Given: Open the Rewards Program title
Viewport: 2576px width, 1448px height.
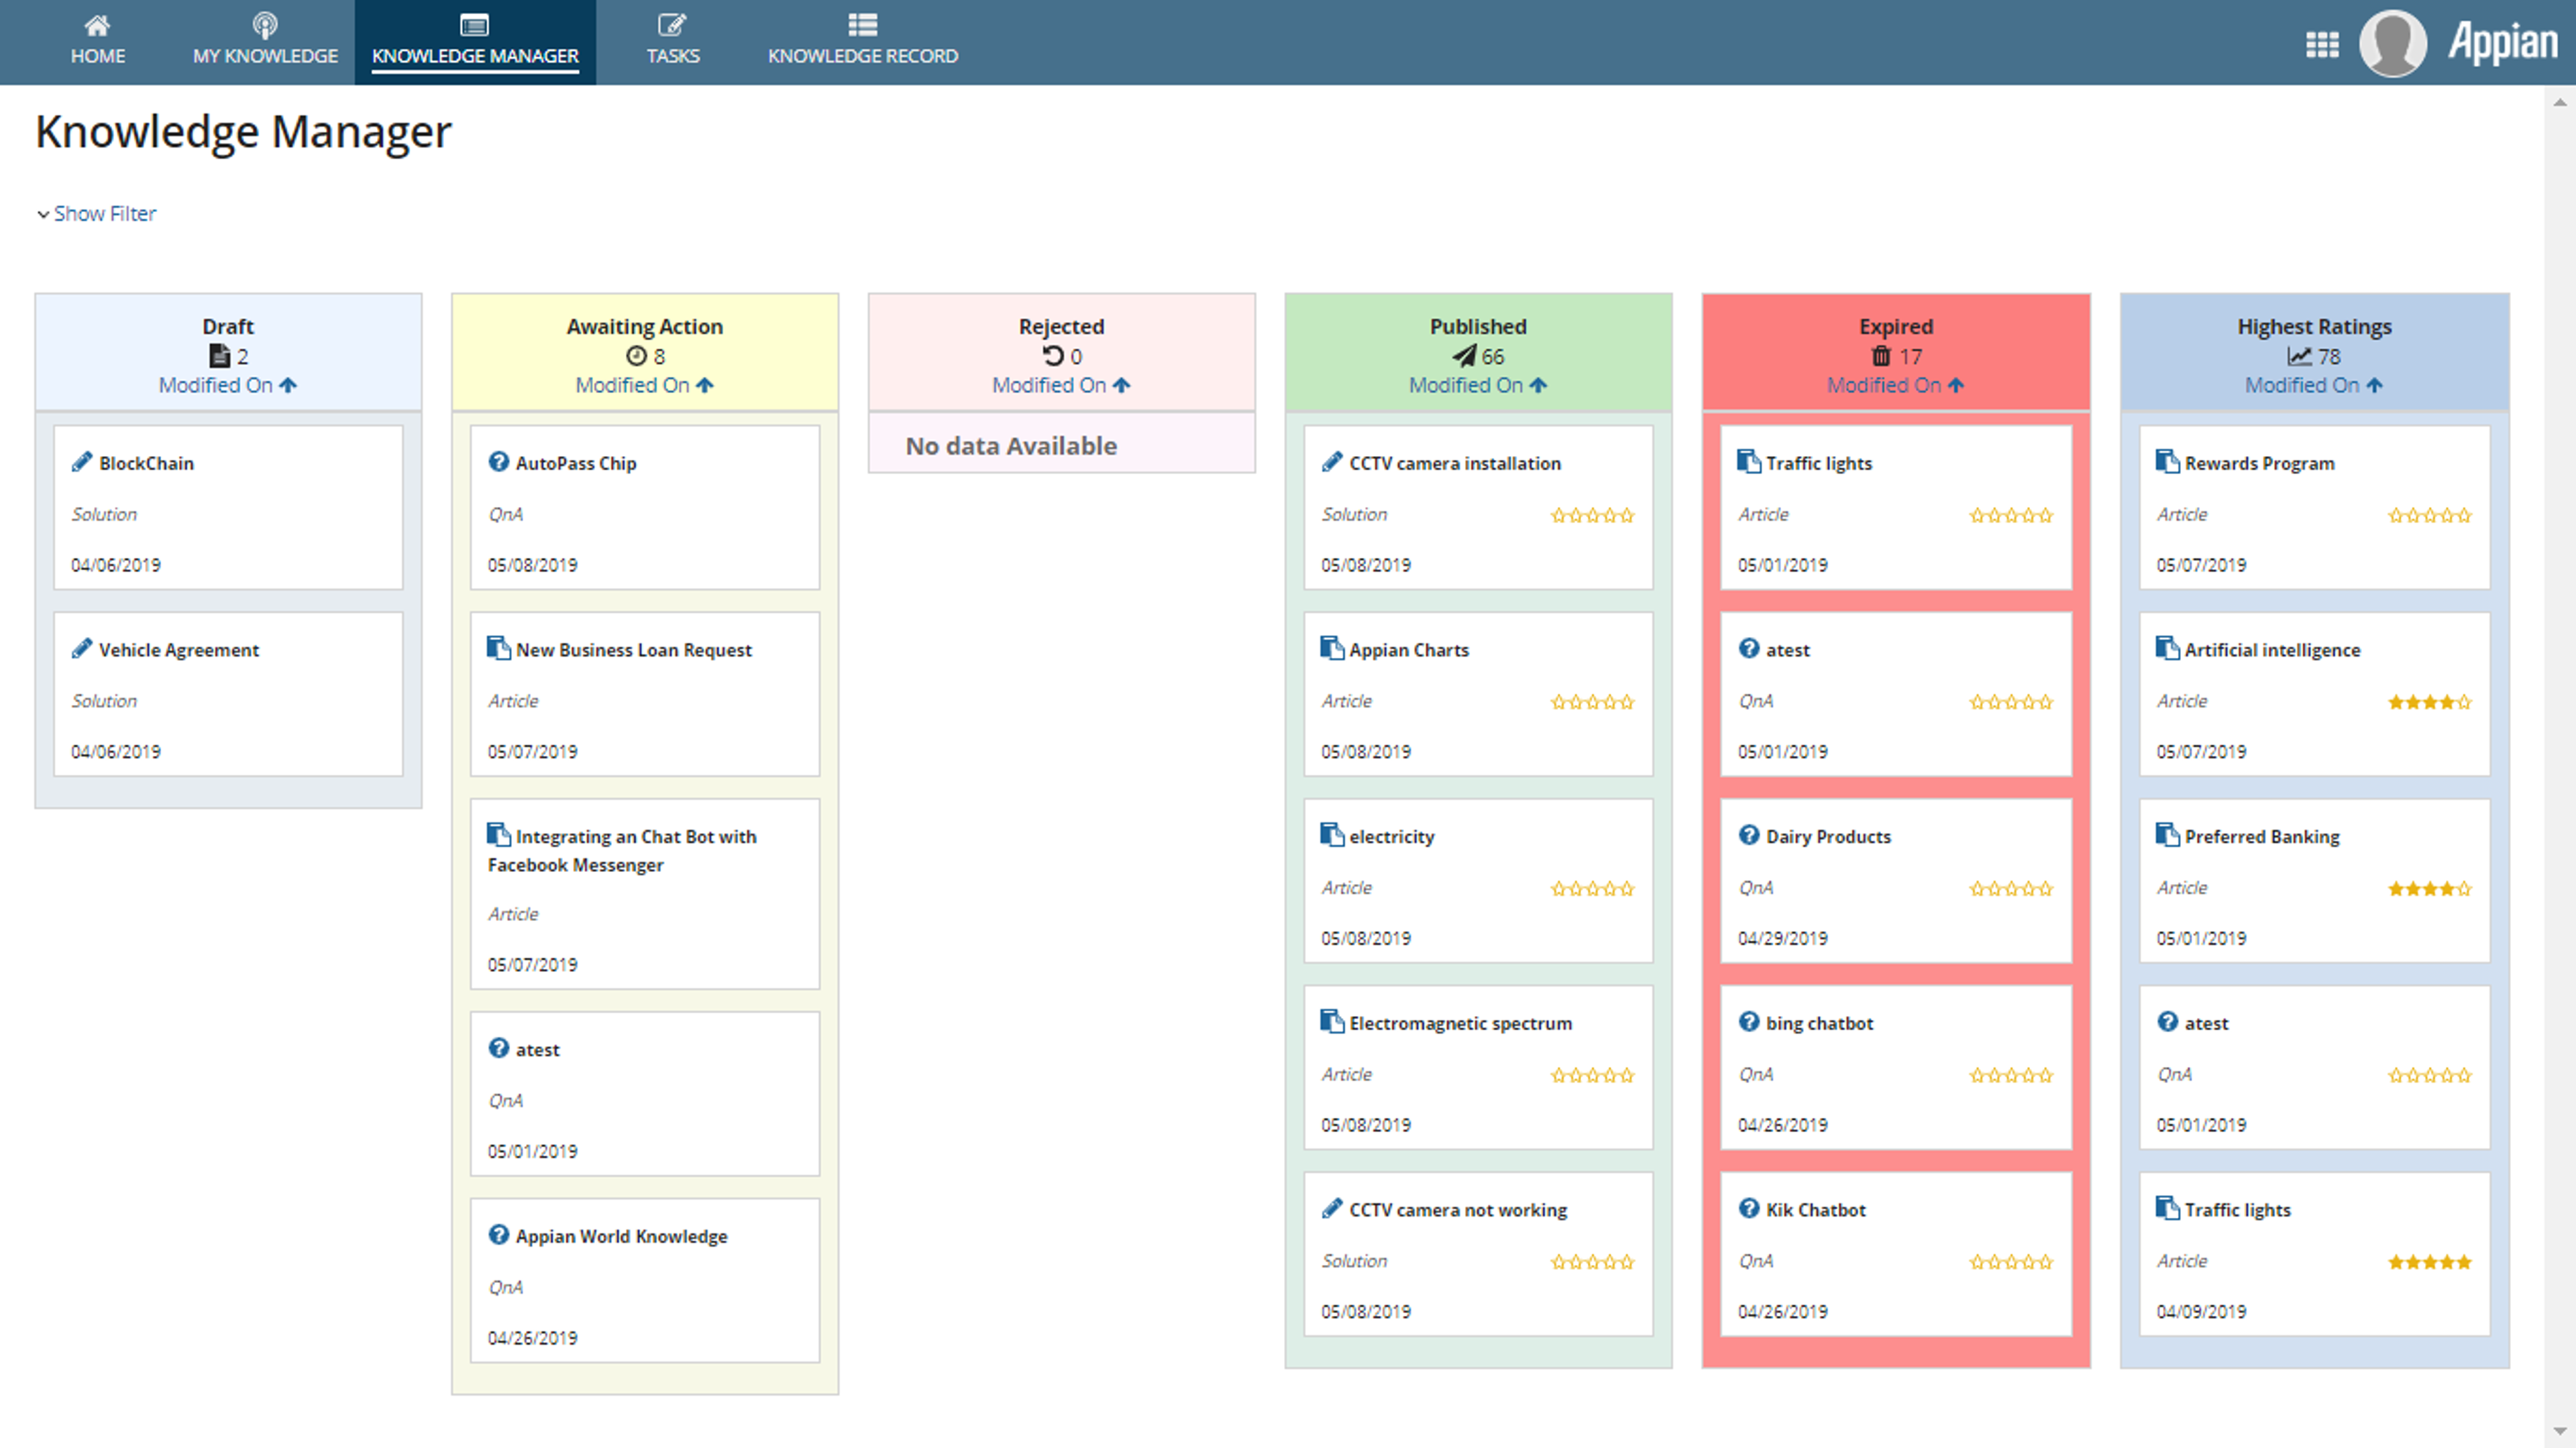Looking at the screenshot, I should 2260,463.
